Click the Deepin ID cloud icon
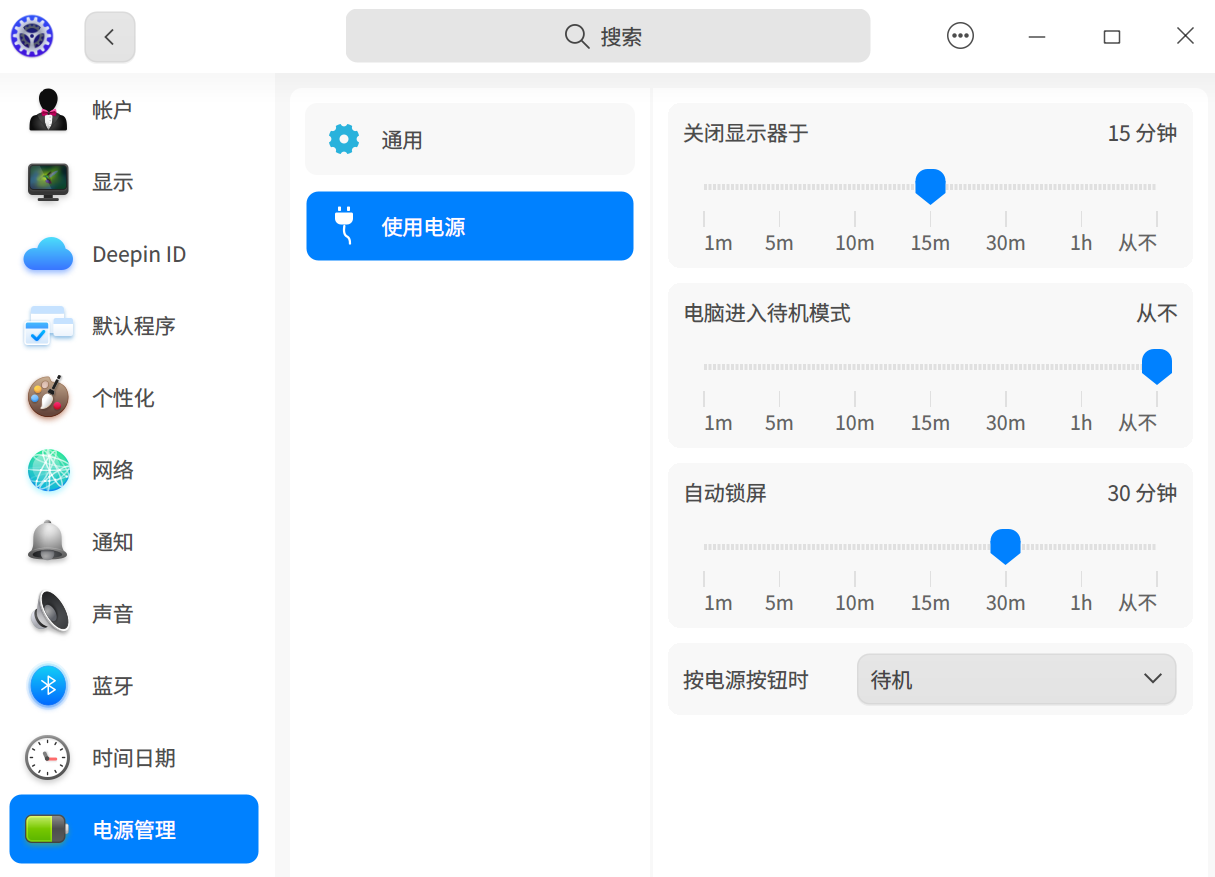Viewport: 1215px width, 877px height. tap(48, 254)
